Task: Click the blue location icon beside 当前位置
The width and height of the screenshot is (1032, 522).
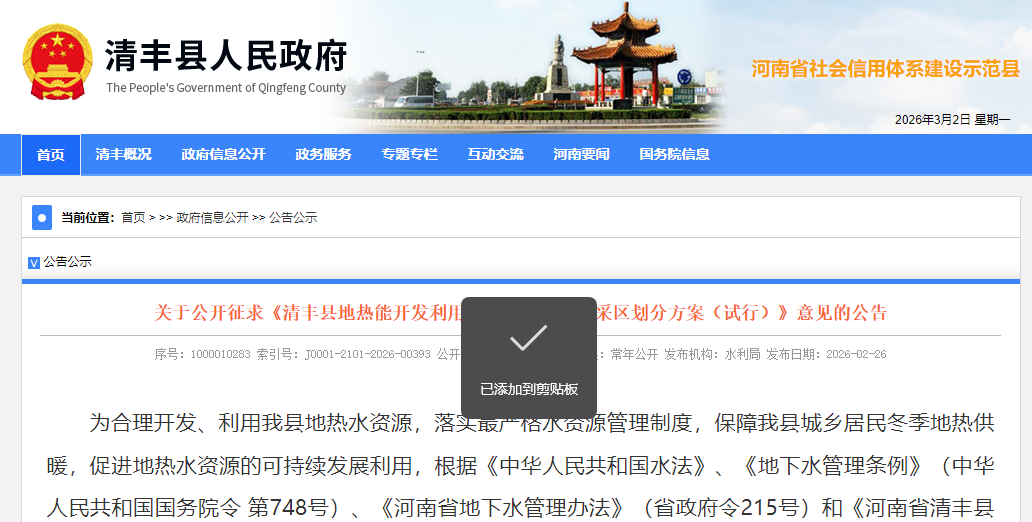Action: click(x=42, y=217)
